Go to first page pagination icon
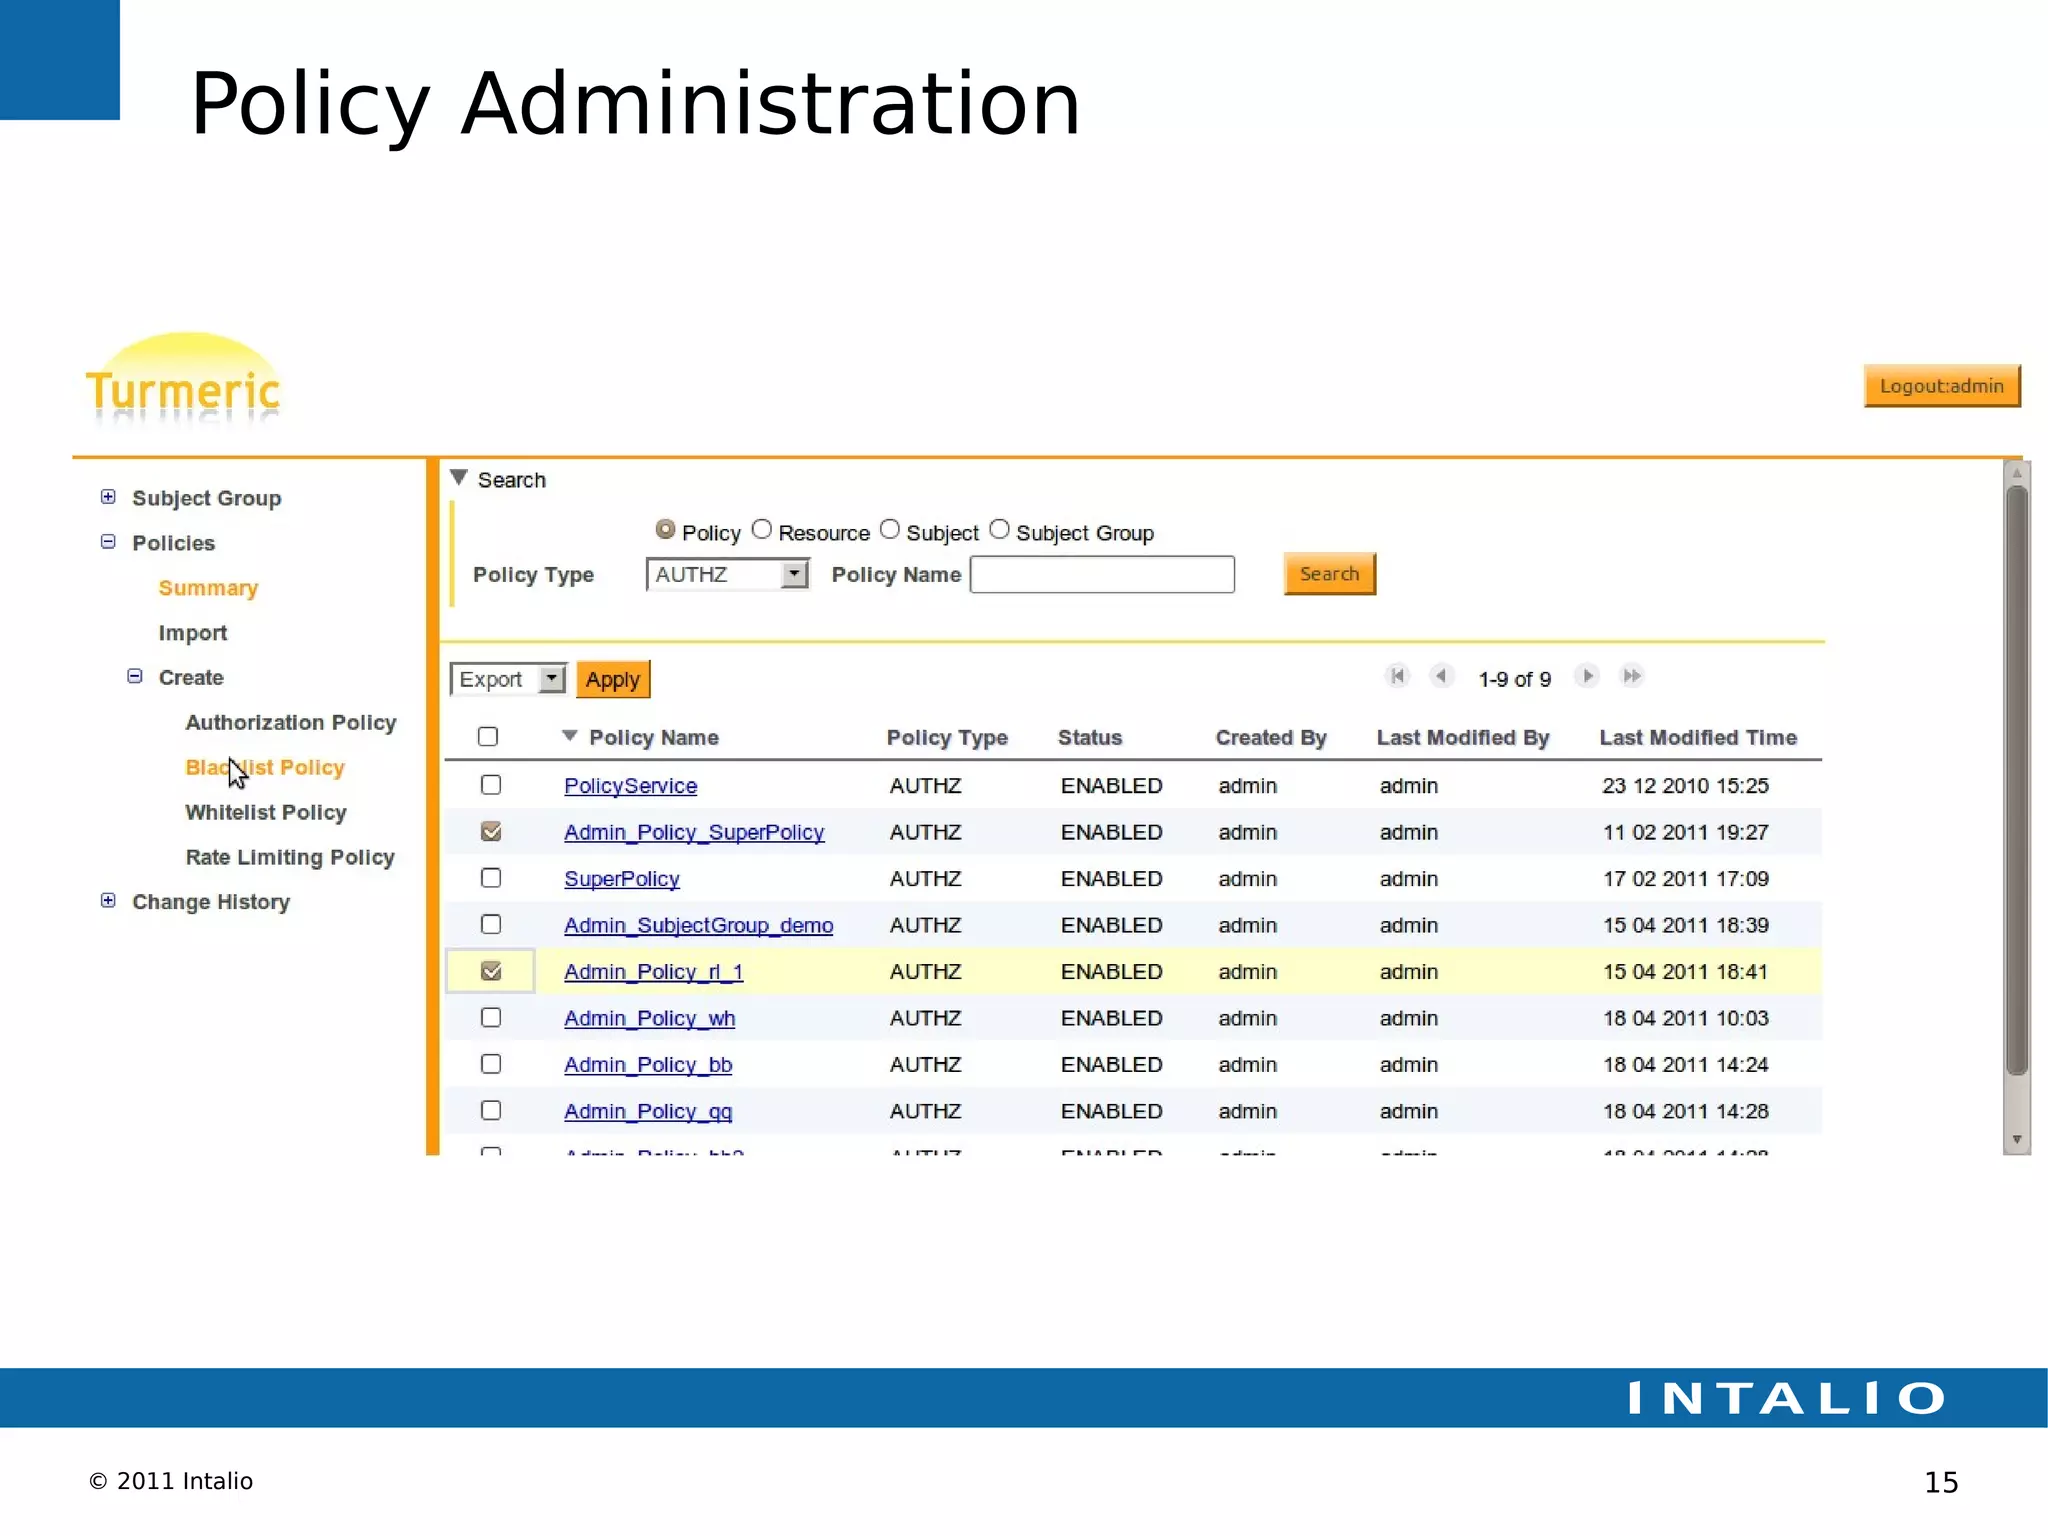The height and width of the screenshot is (1536, 2048). click(x=1397, y=676)
